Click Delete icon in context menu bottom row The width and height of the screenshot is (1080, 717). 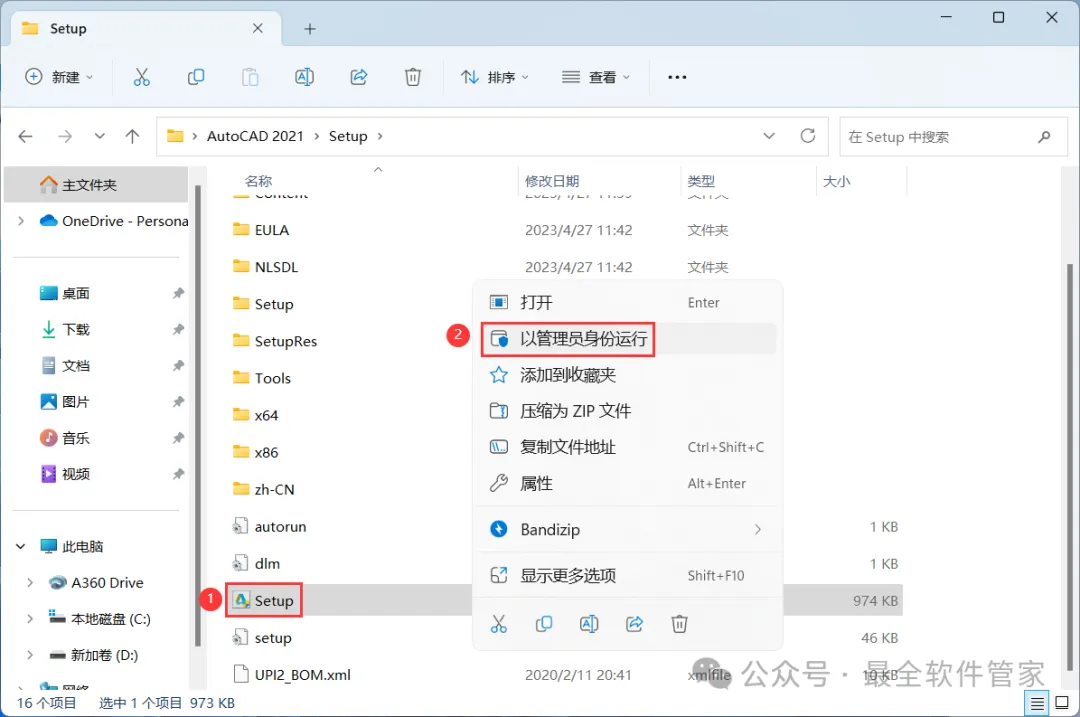pyautogui.click(x=679, y=624)
